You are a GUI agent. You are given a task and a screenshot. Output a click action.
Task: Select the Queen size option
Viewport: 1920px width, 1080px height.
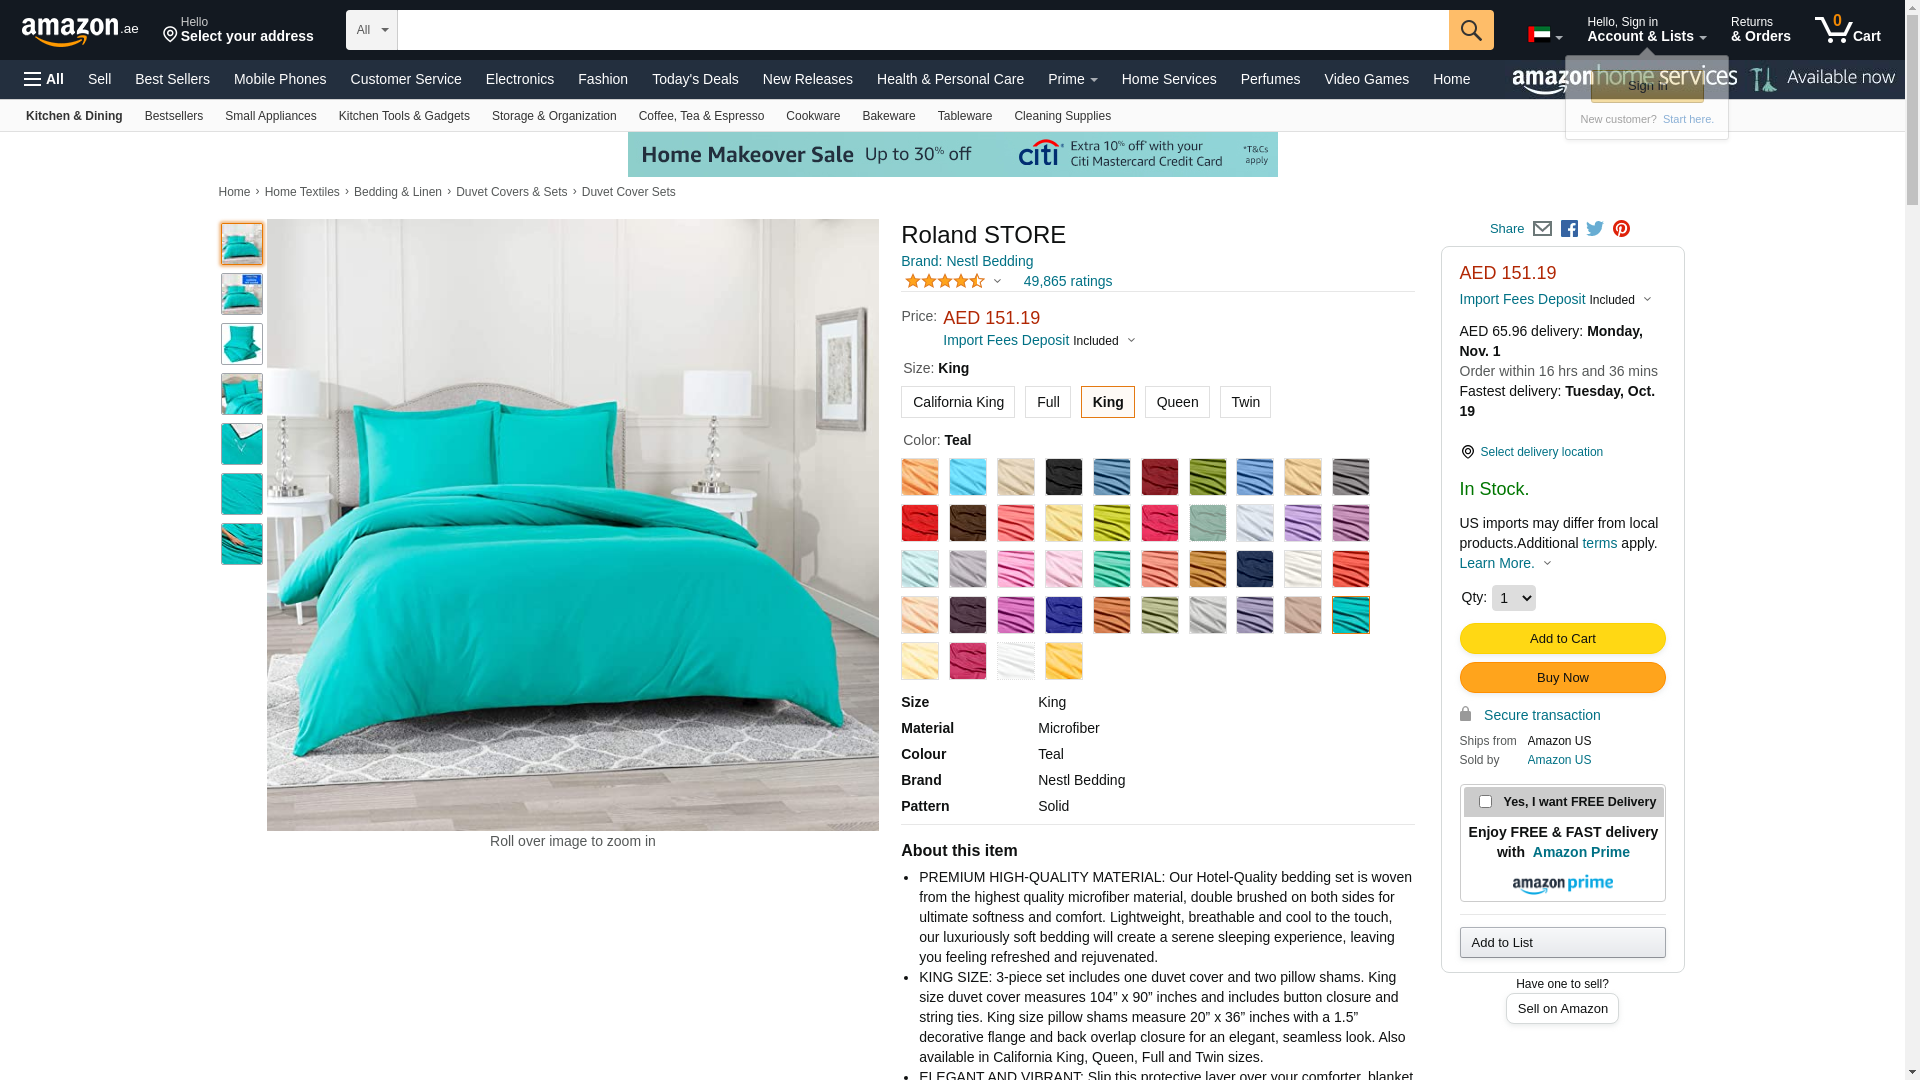point(1177,402)
